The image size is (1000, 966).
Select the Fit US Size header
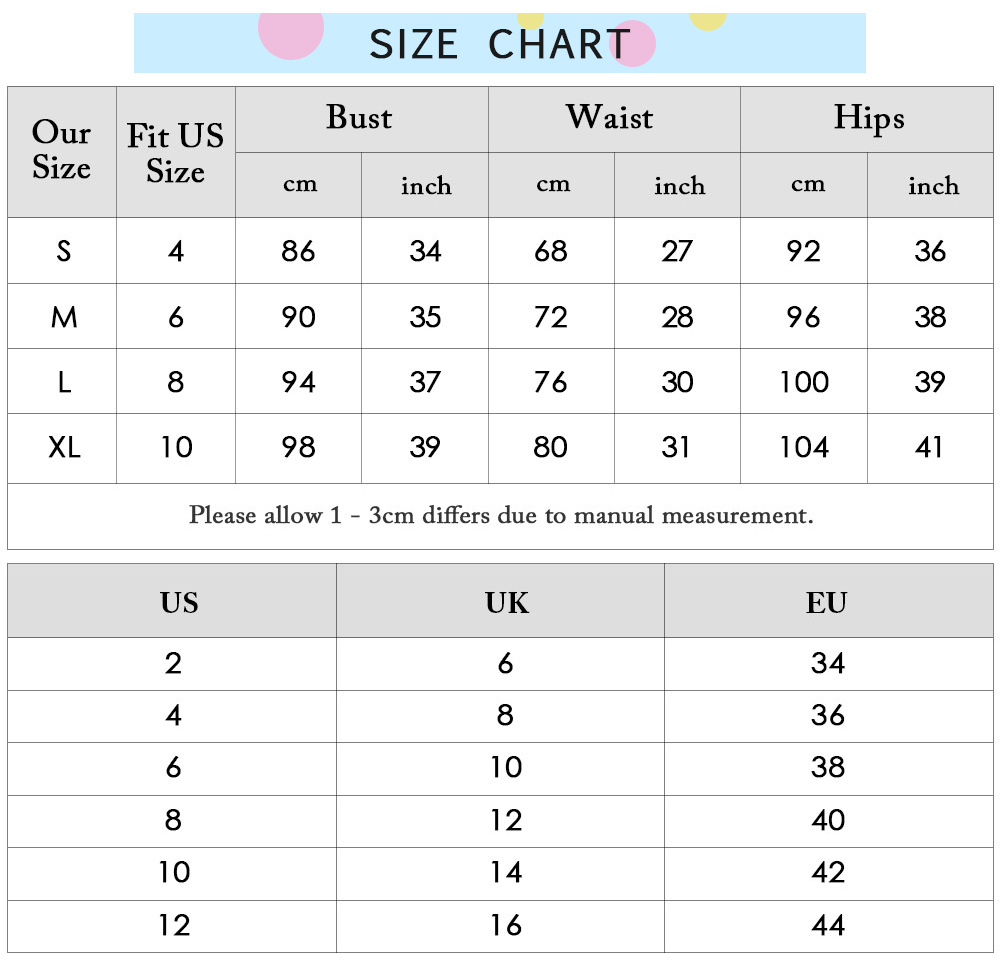pyautogui.click(x=175, y=153)
